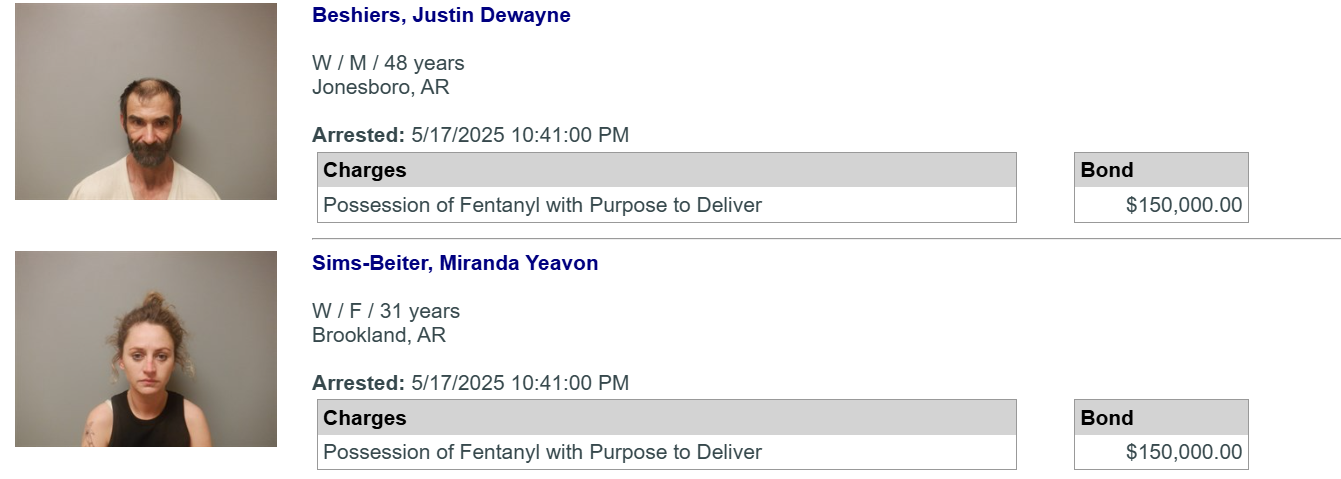Click the name Beshiers, Justin Dewayne

click(x=441, y=15)
